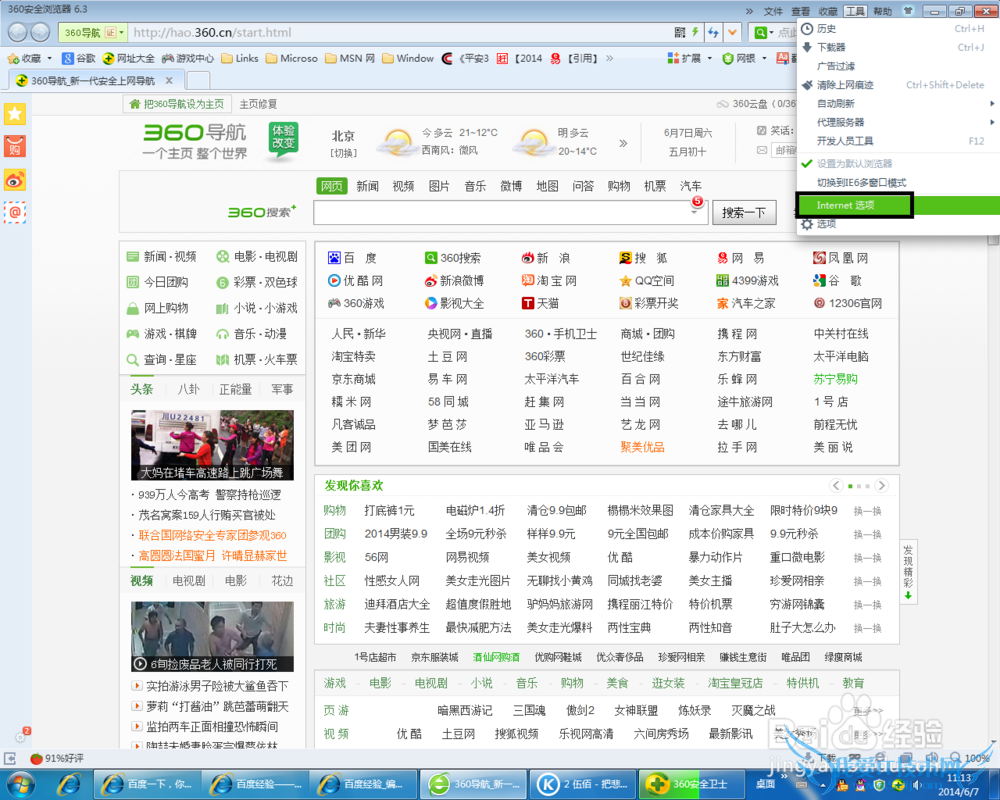Open the dancing crowd news thumbnail
Viewport: 1000px width, 800px height.
pos(212,445)
